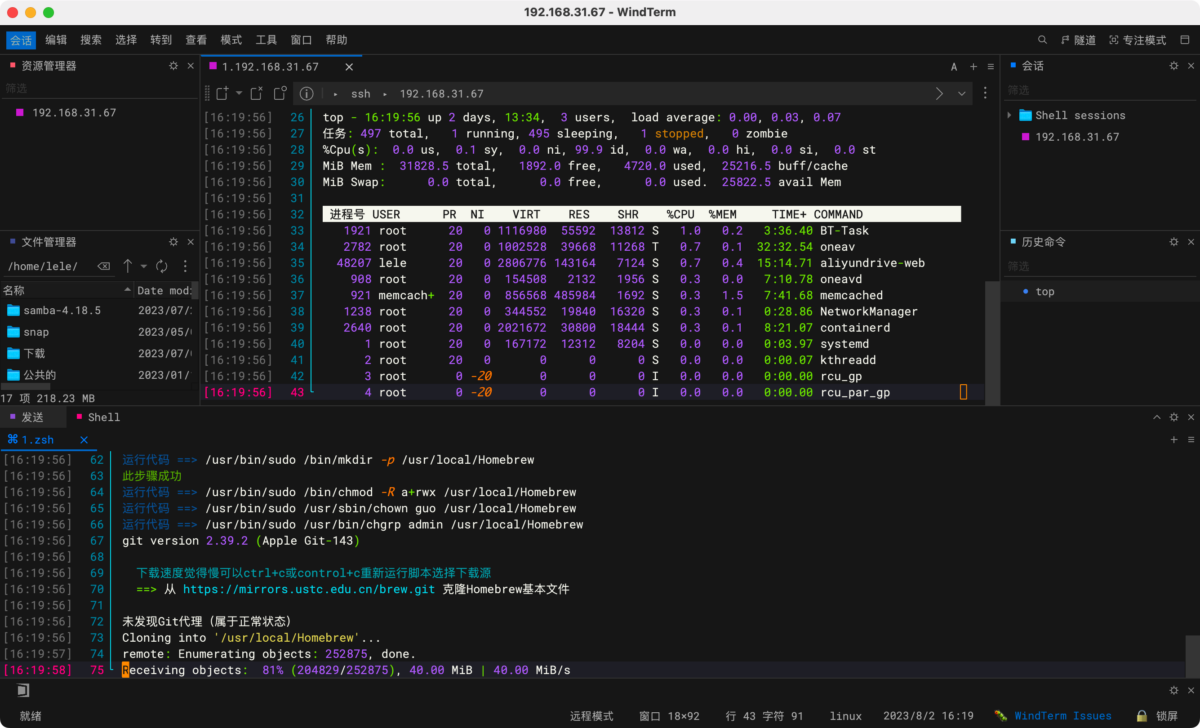Open the tab list menu icon
The image size is (1200, 728).
coord(990,67)
